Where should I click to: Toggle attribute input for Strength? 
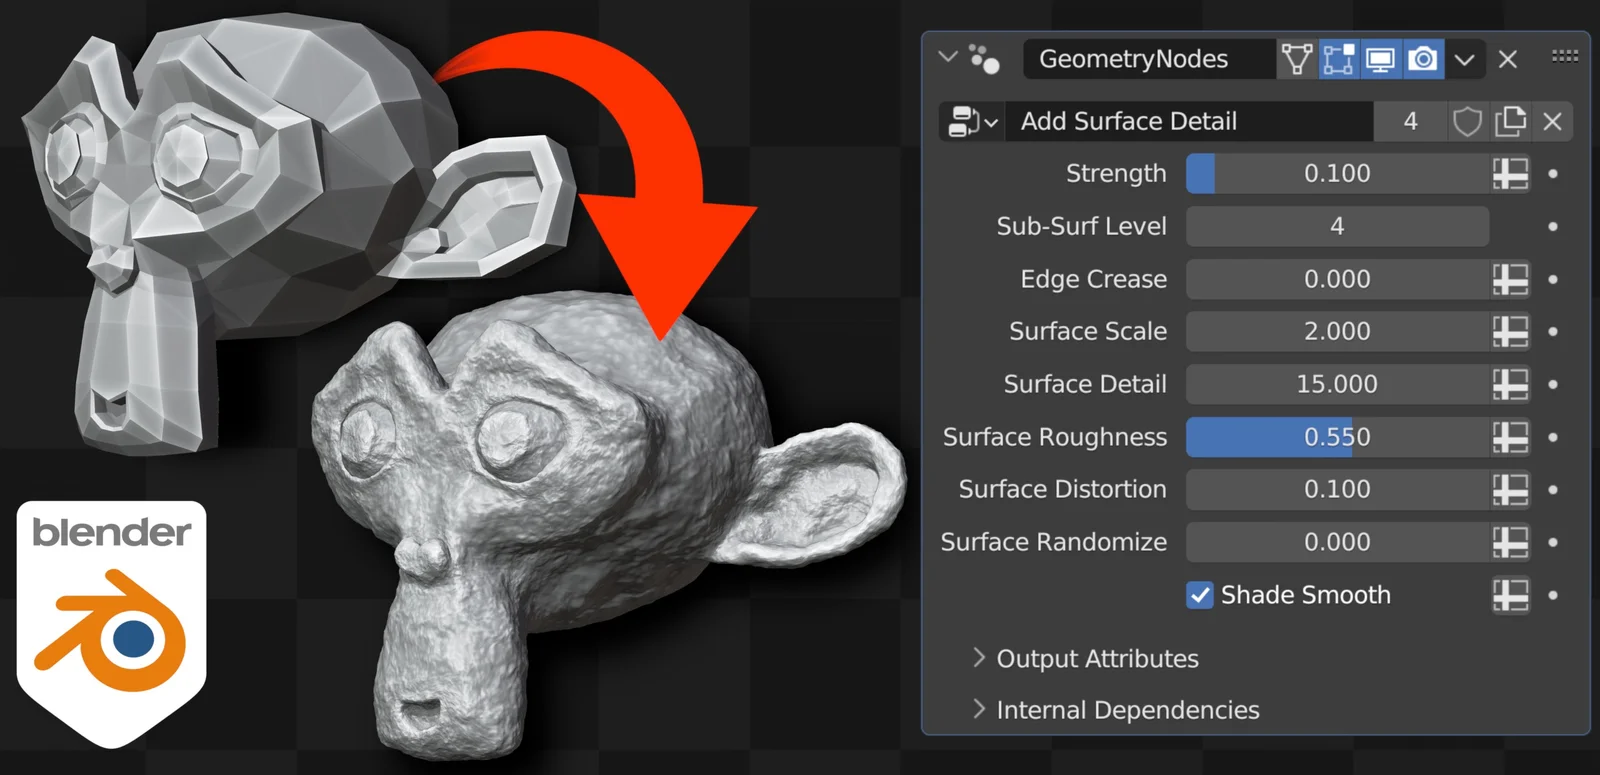point(1510,174)
